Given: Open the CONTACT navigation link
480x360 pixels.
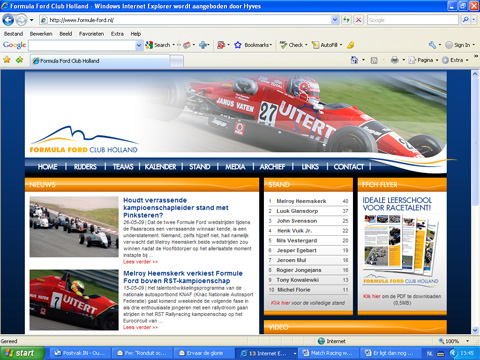Looking at the screenshot, I should pyautogui.click(x=349, y=167).
